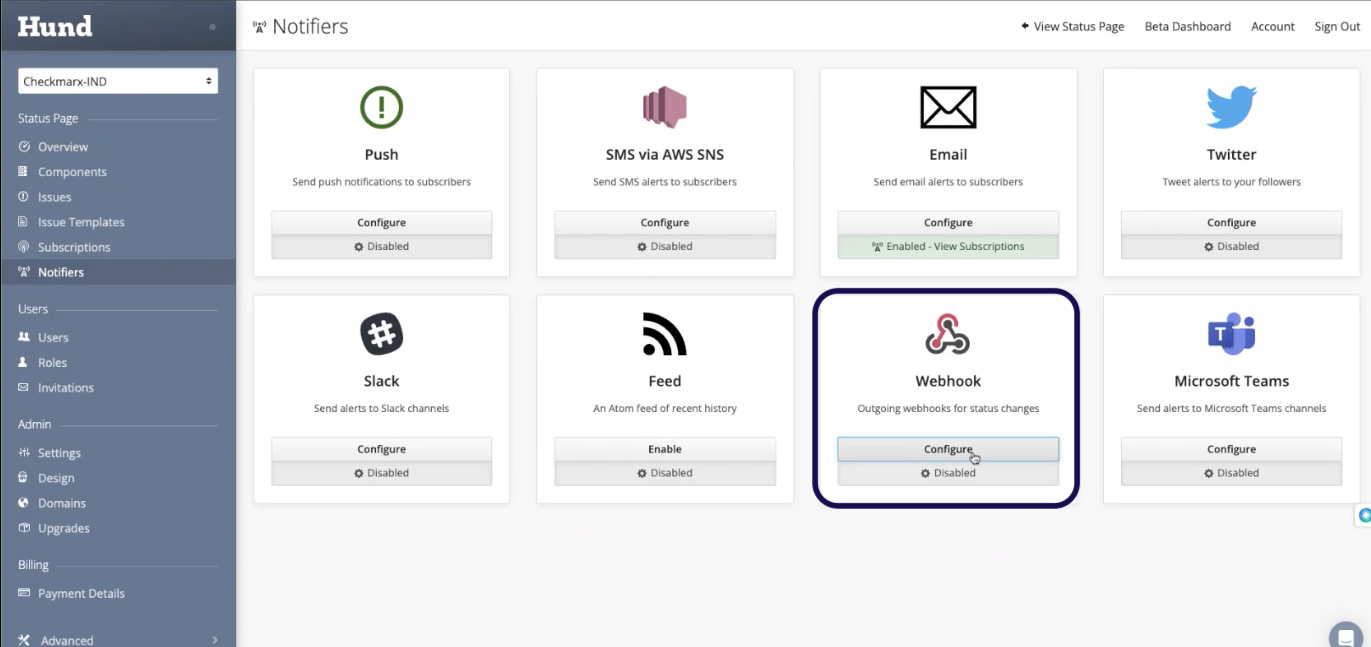The image size is (1371, 647).
Task: Toggle Disabled status on SMS card
Action: (x=665, y=246)
